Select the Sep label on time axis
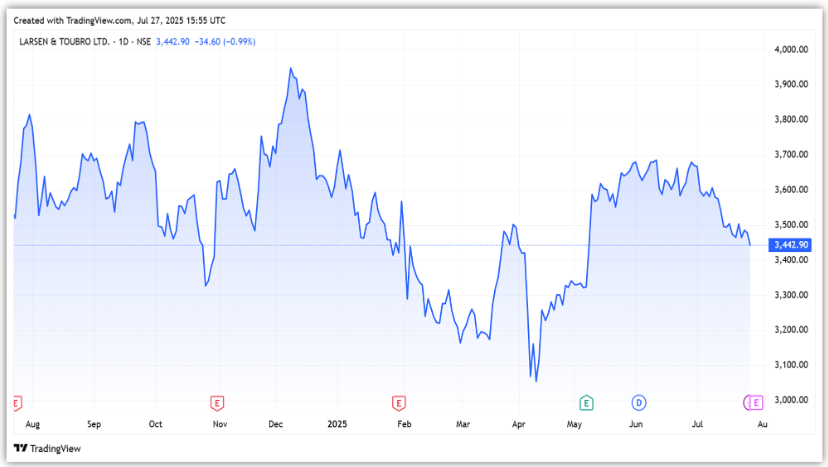Screen dimensions: 828x467 tap(94, 424)
